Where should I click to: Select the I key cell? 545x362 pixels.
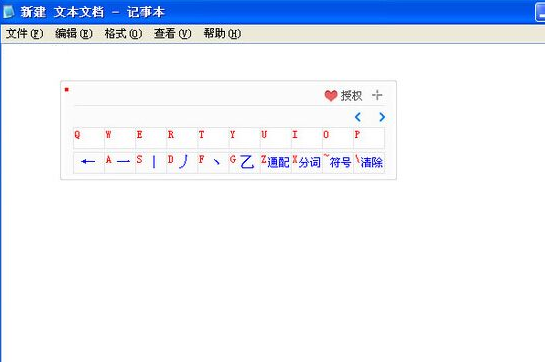pos(307,138)
